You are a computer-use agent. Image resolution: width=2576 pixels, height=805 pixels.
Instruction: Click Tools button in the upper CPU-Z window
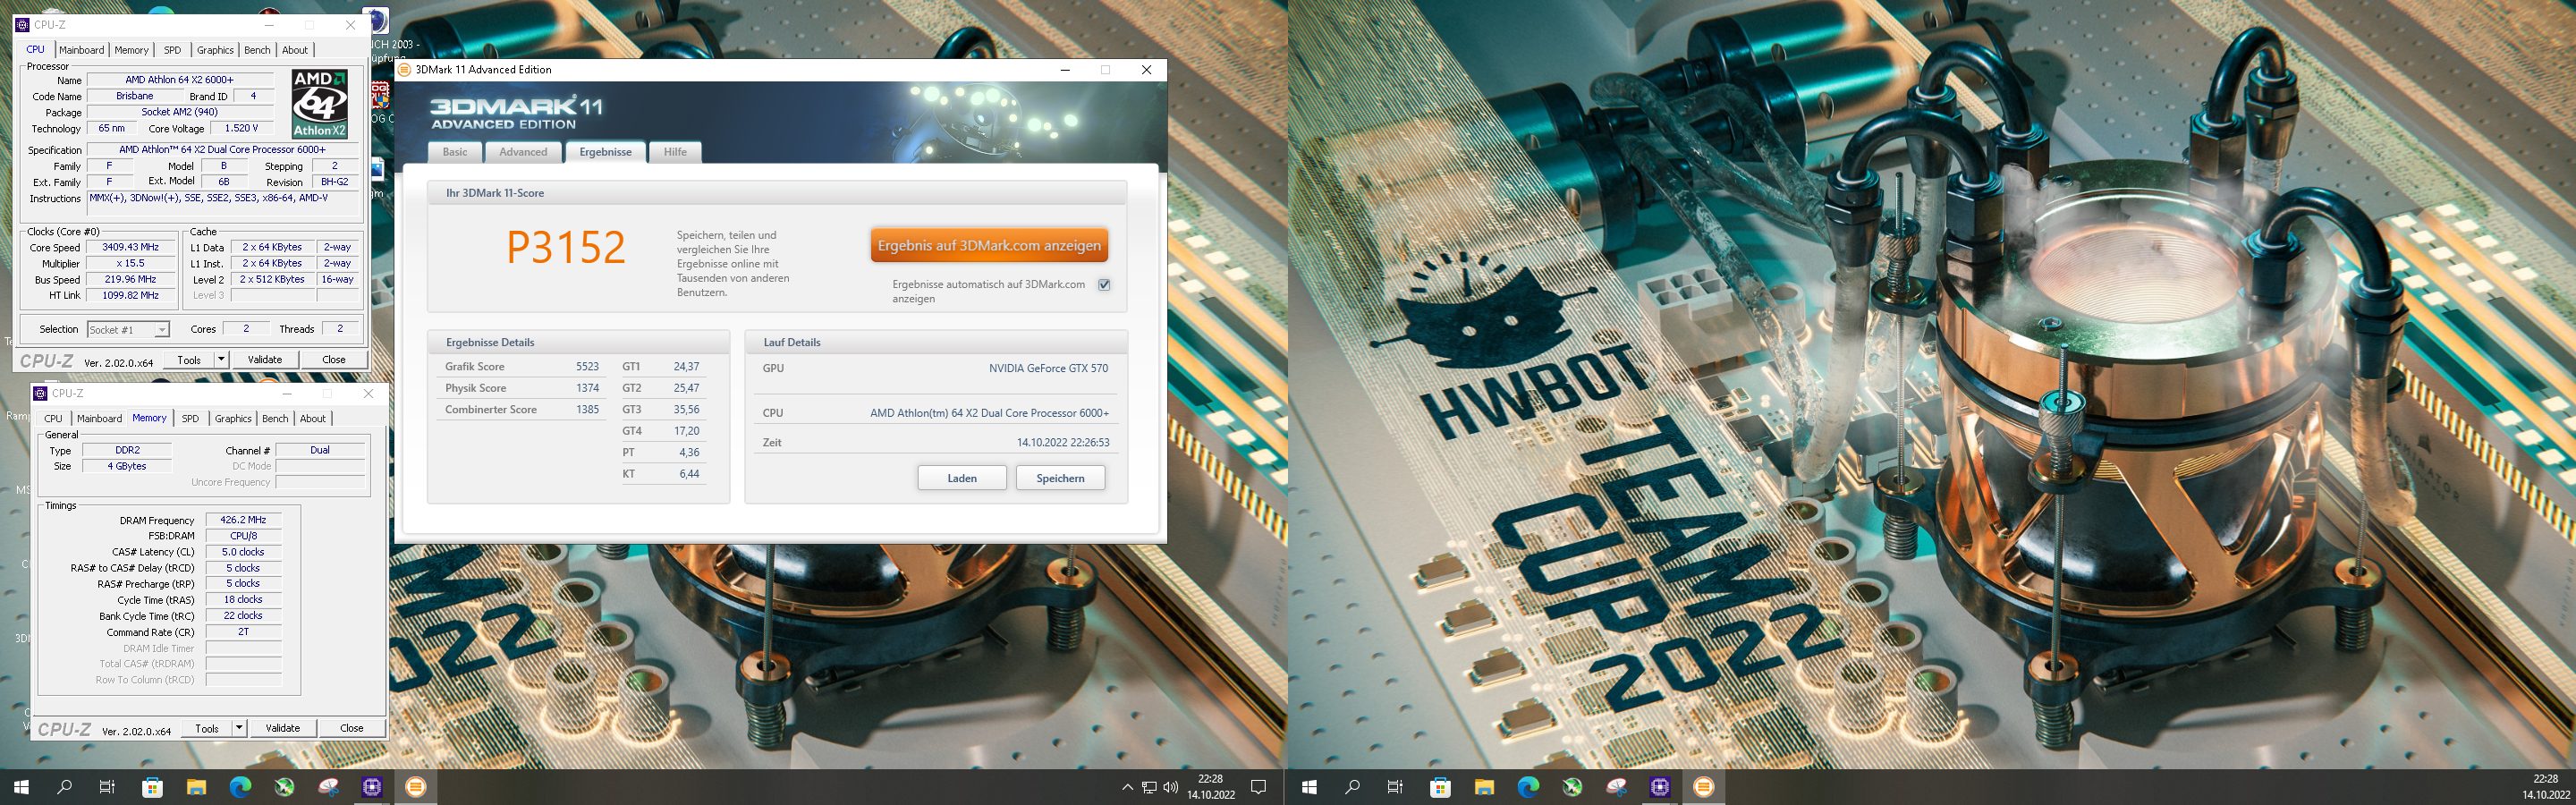[189, 359]
